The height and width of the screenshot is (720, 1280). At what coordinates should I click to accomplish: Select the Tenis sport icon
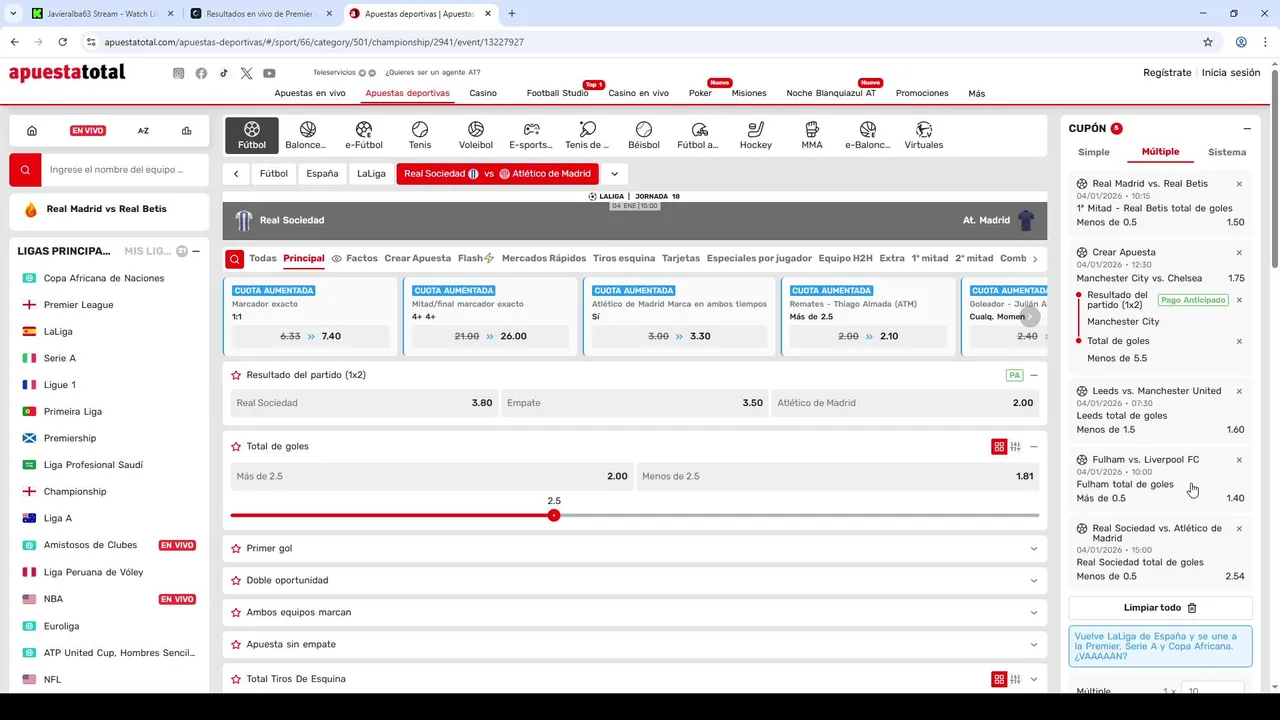pyautogui.click(x=420, y=135)
